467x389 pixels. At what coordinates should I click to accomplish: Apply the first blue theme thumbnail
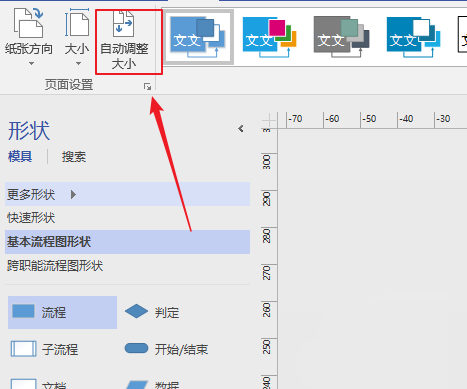coord(199,37)
